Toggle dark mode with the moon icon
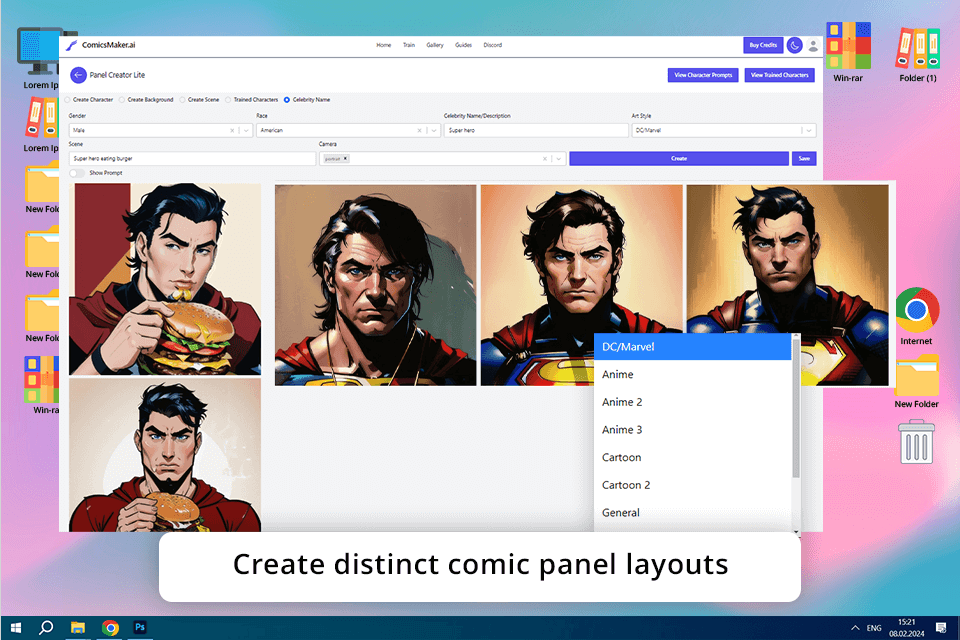 [x=794, y=45]
